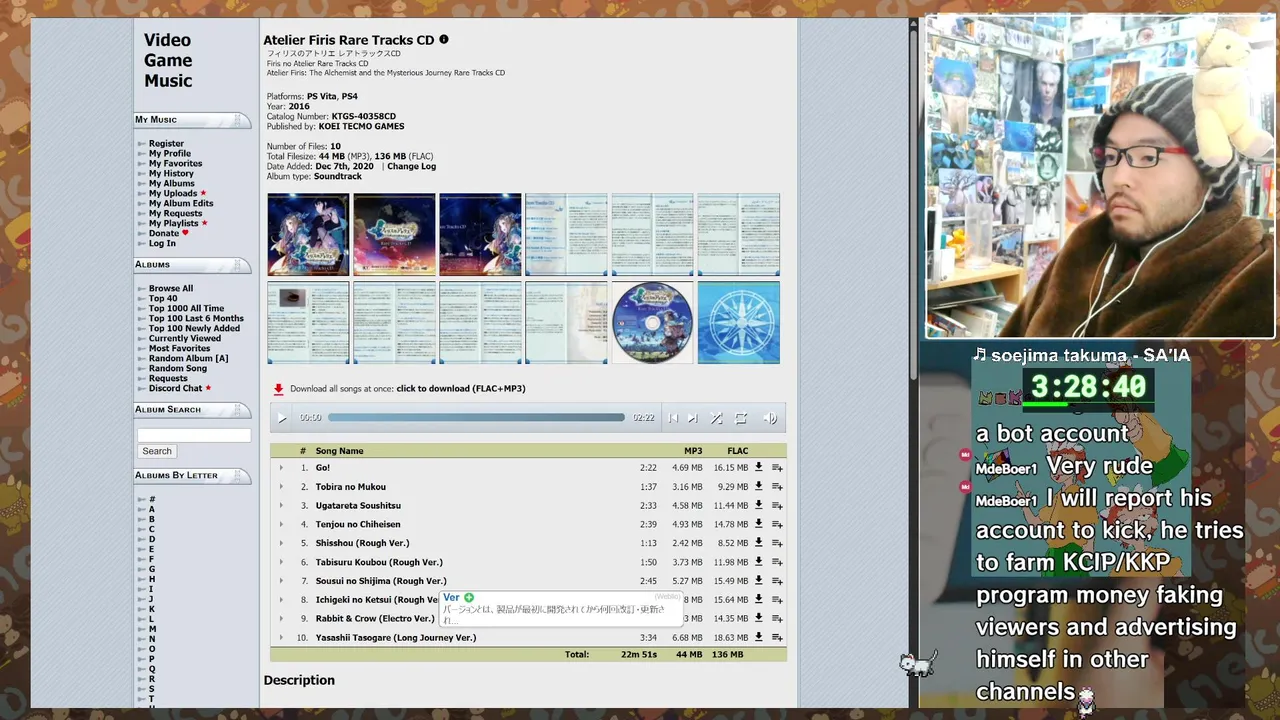
Task: Skip to previous track in player
Action: (x=673, y=418)
